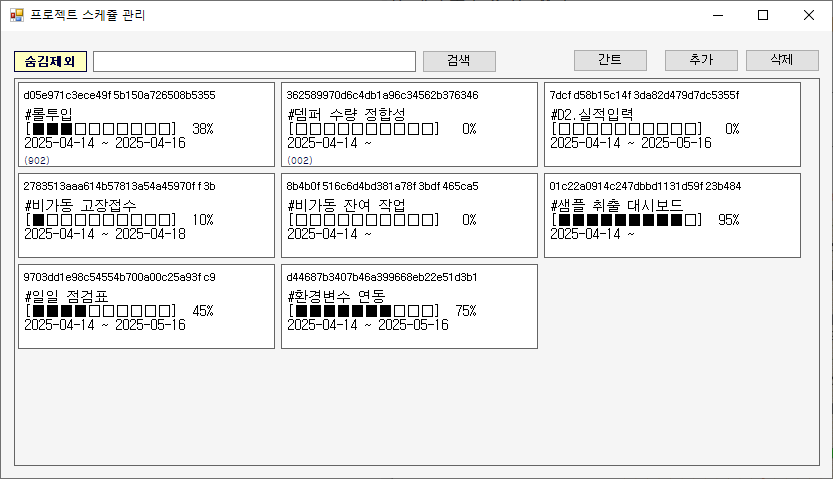
Task: Select the #비가동 잔여 작업 title
Action: (346, 205)
